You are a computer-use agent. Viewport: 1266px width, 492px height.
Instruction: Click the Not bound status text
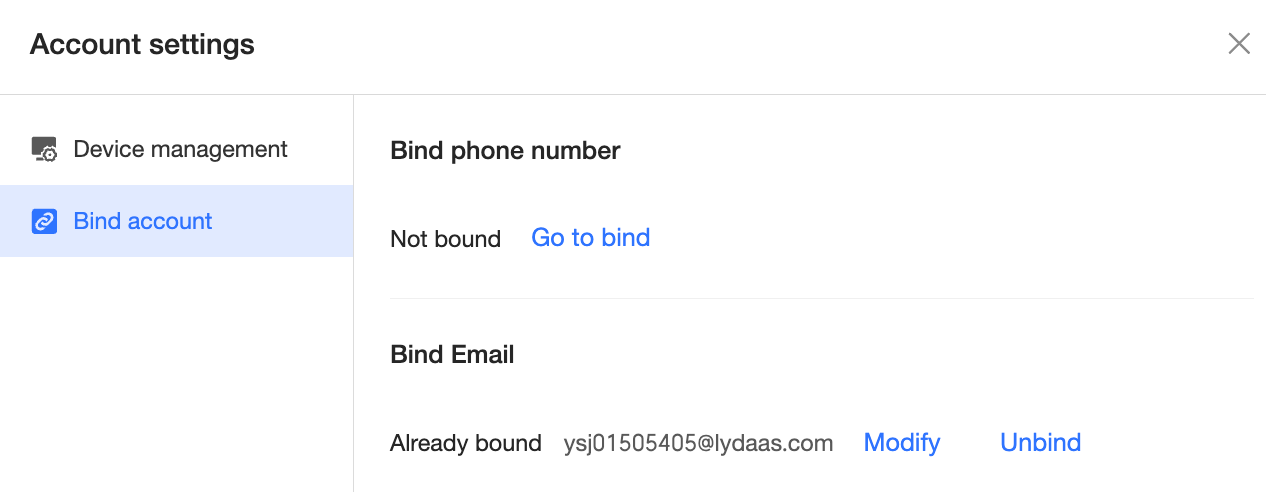[x=446, y=239]
